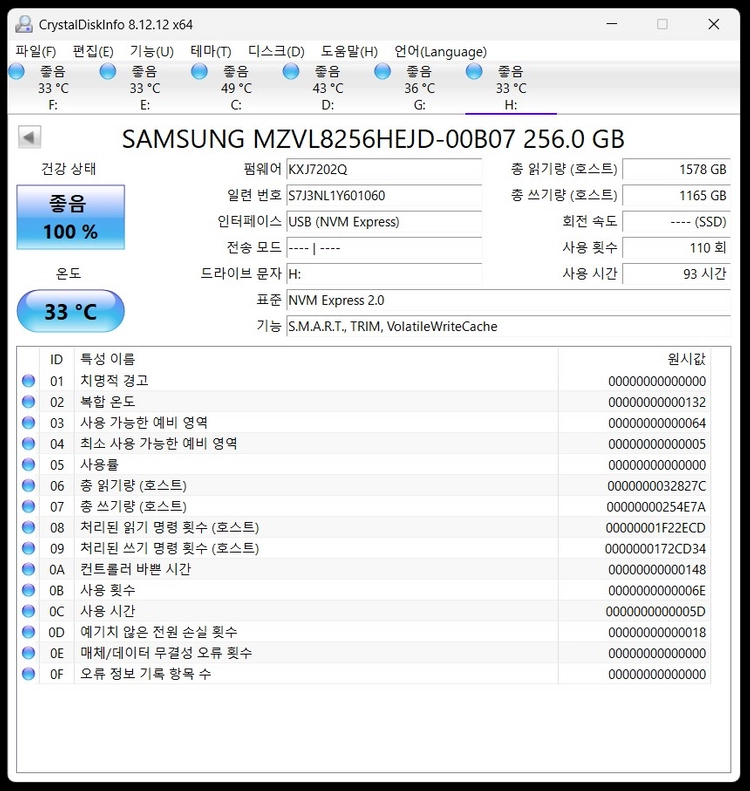Click raw value 0000000000064
The image size is (750, 791).
click(x=657, y=423)
